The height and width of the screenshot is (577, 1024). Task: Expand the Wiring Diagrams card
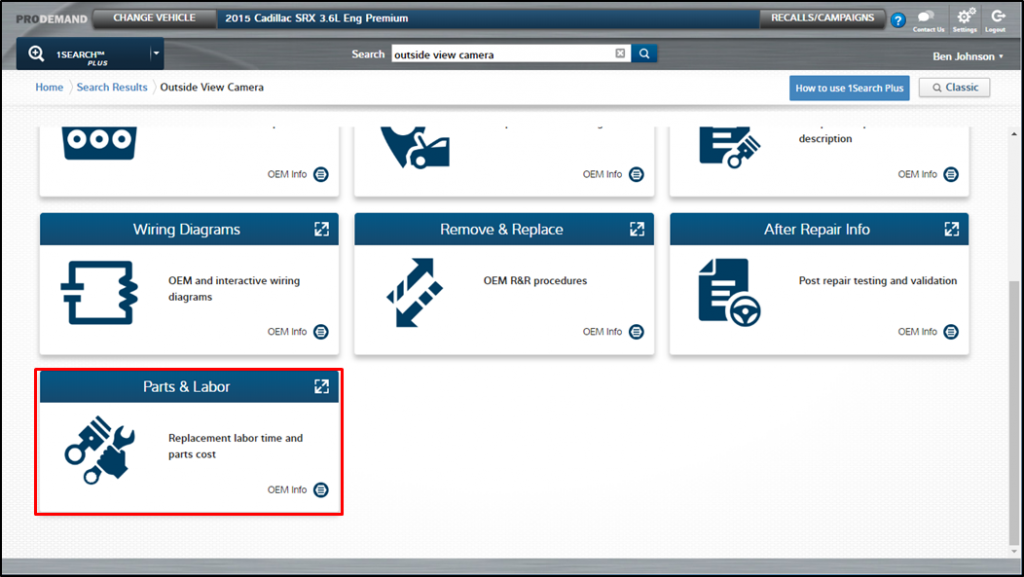click(321, 229)
